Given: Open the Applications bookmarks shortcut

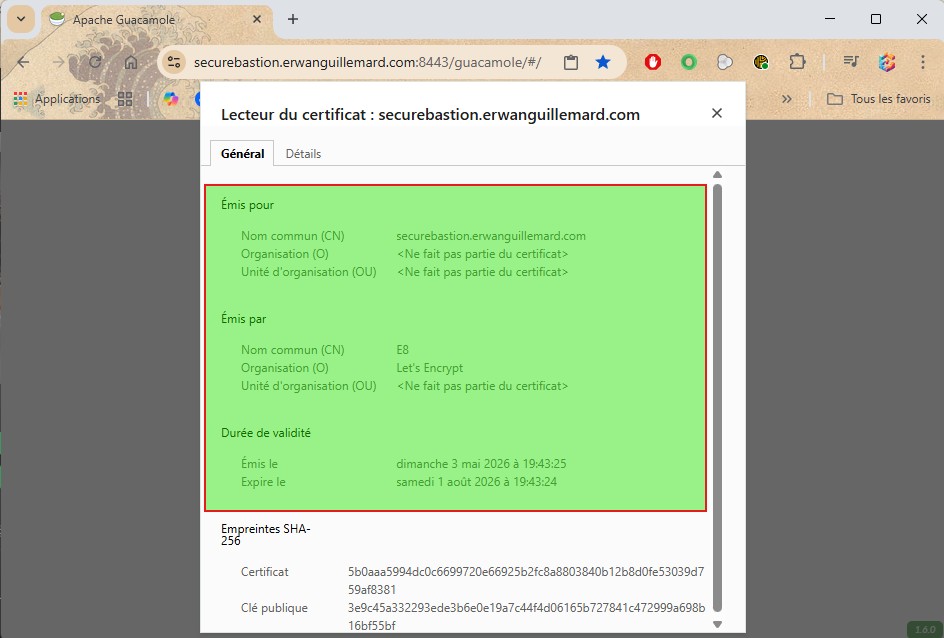Looking at the screenshot, I should coord(57,99).
